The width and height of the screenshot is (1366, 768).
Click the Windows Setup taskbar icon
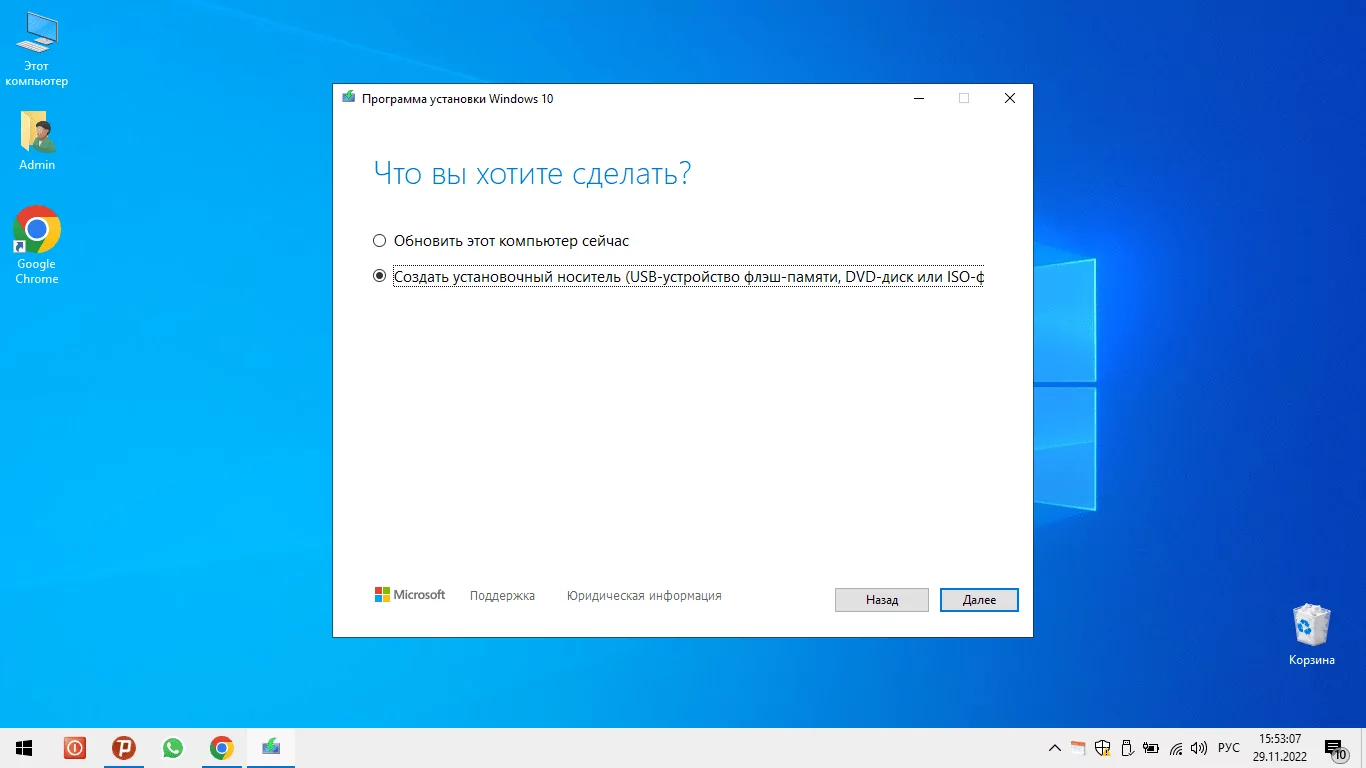pyautogui.click(x=271, y=748)
